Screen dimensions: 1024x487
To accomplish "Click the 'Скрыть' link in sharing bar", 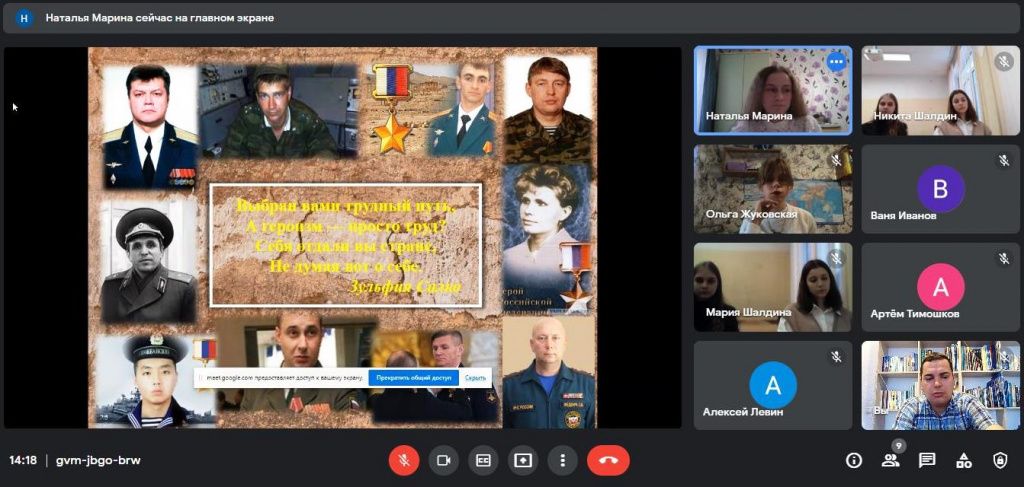I will (x=475, y=377).
